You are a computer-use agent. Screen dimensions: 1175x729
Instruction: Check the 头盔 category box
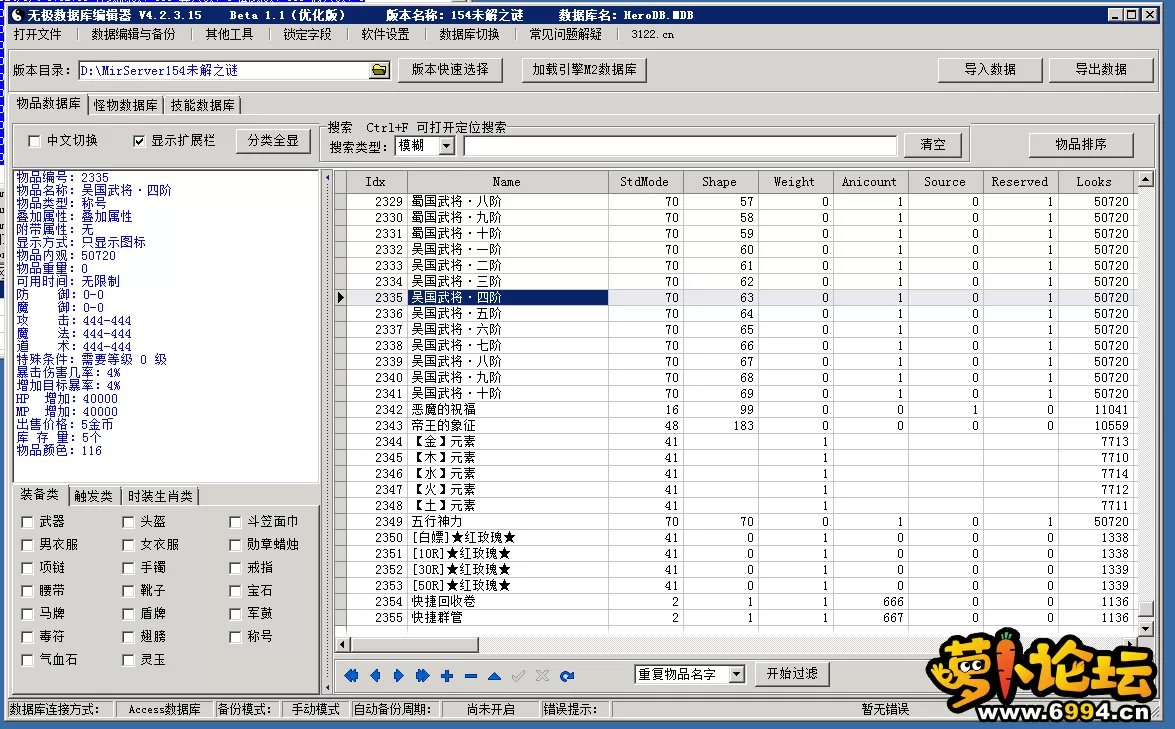coord(128,522)
